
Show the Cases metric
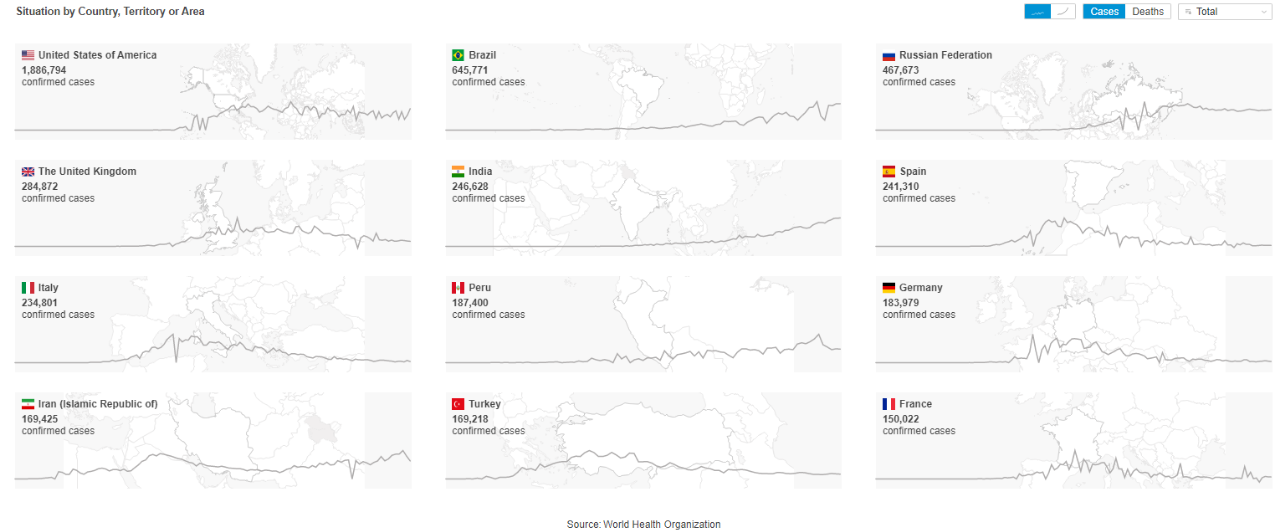coord(1104,12)
